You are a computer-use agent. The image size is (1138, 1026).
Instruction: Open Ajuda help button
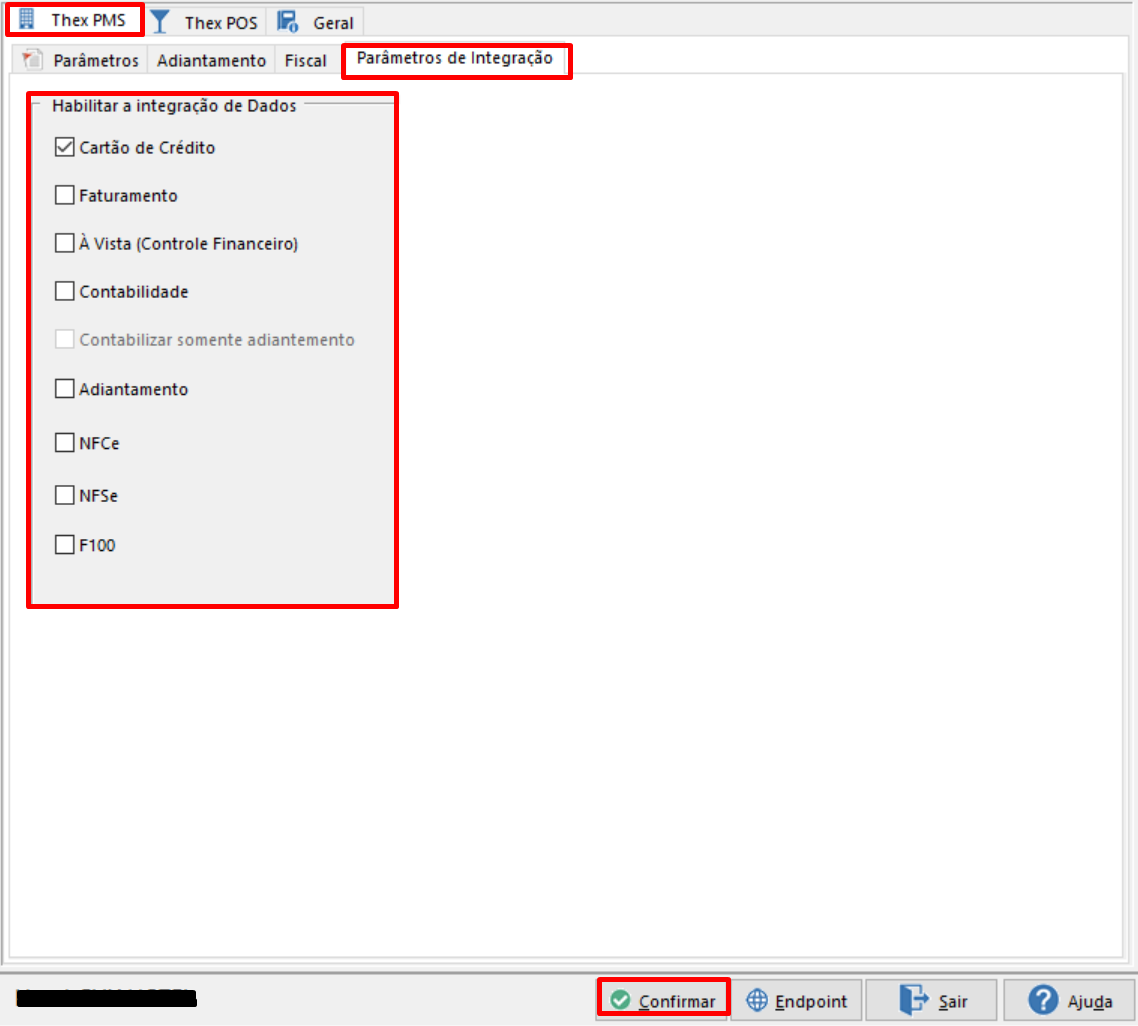(1070, 1000)
